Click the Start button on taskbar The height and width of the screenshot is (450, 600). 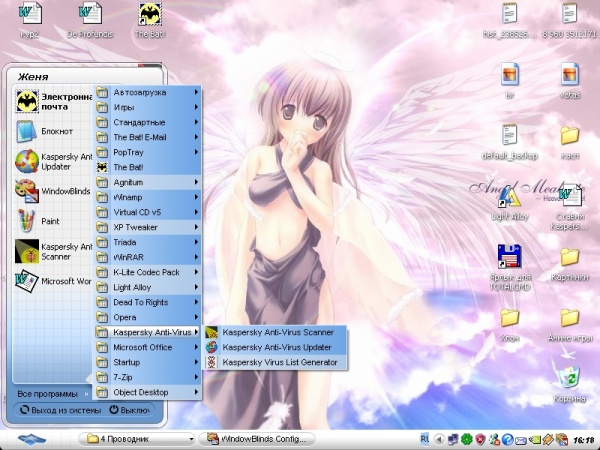point(32,439)
